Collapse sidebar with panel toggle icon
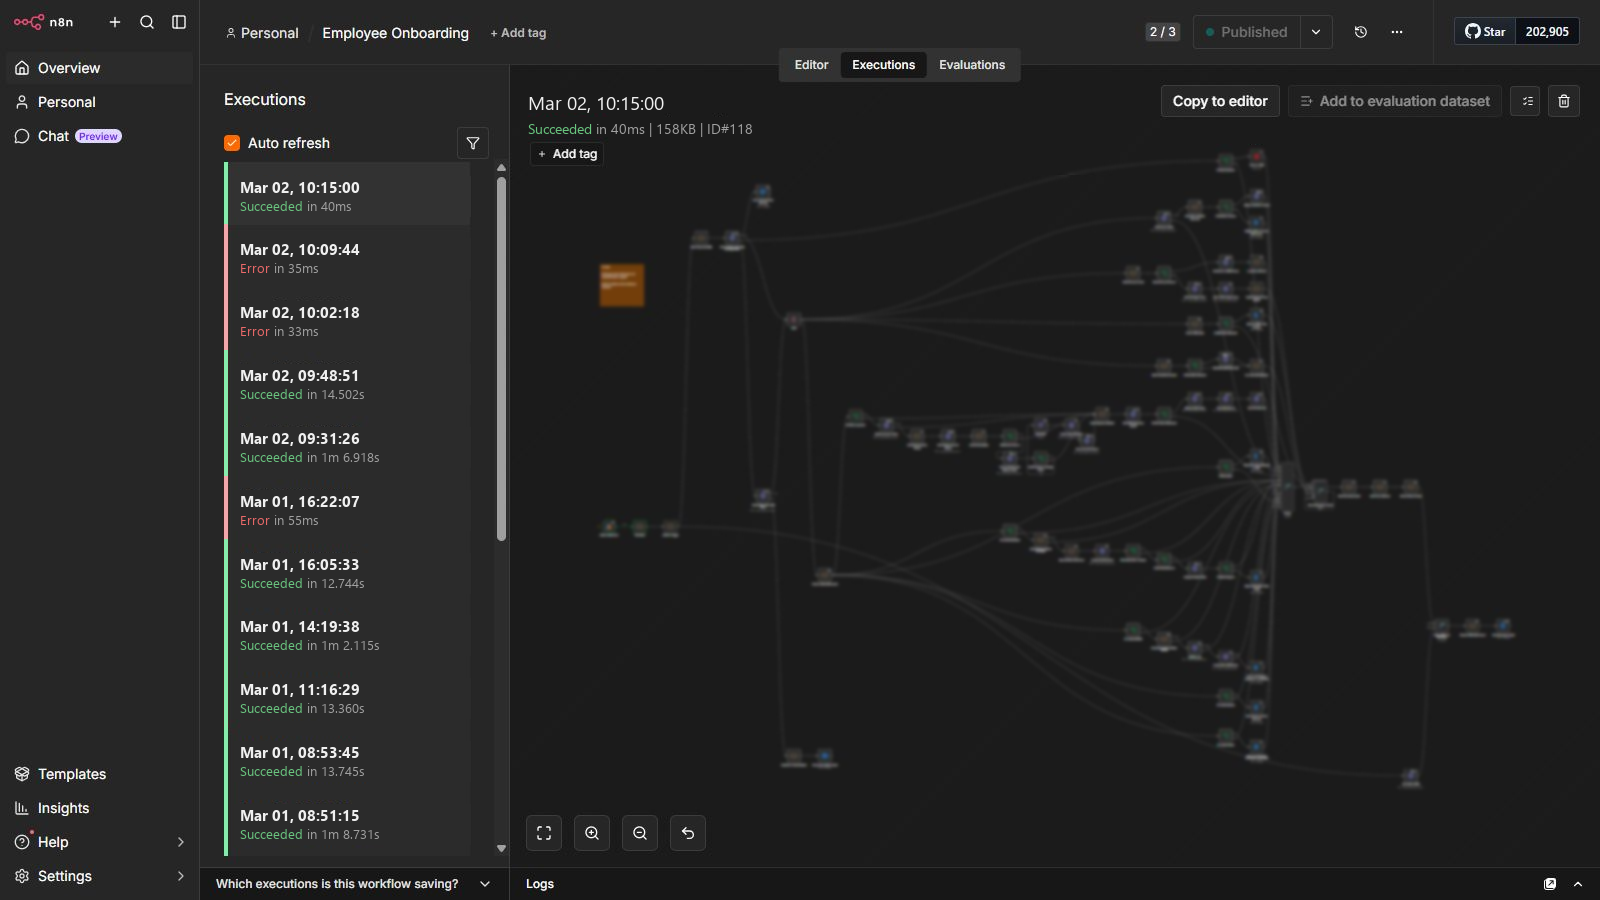 [x=179, y=22]
